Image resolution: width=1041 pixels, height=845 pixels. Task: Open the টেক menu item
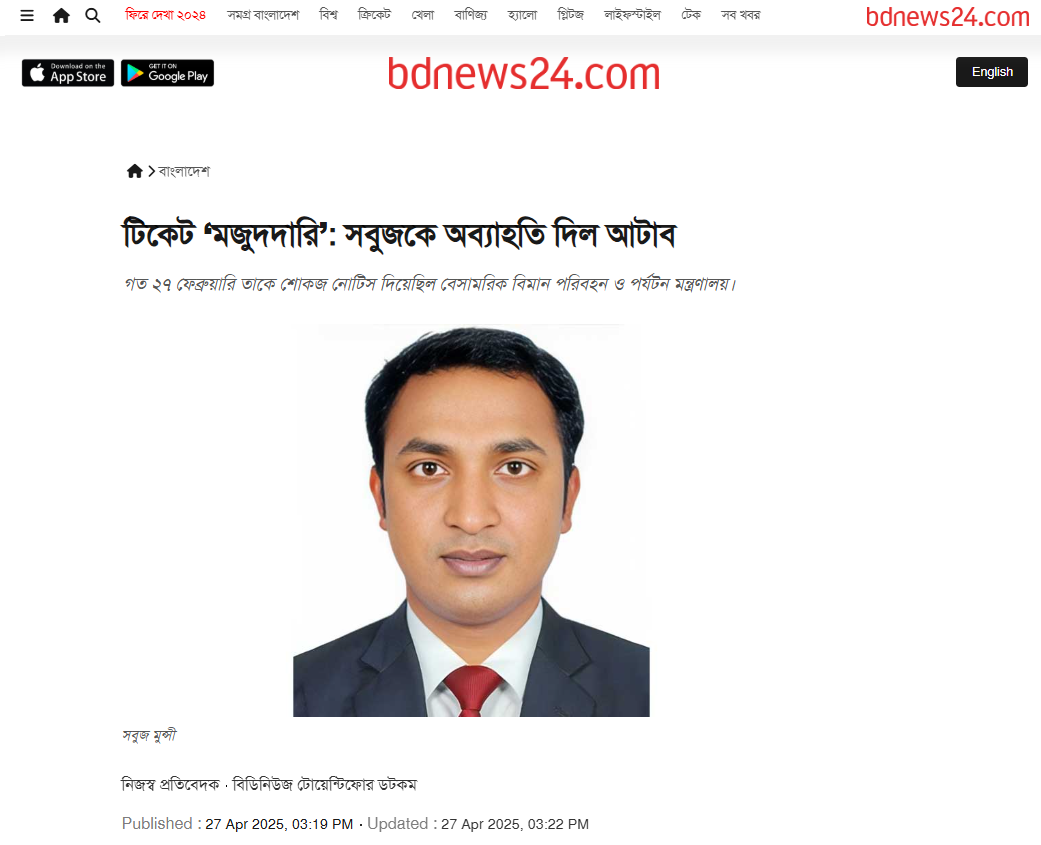click(691, 15)
